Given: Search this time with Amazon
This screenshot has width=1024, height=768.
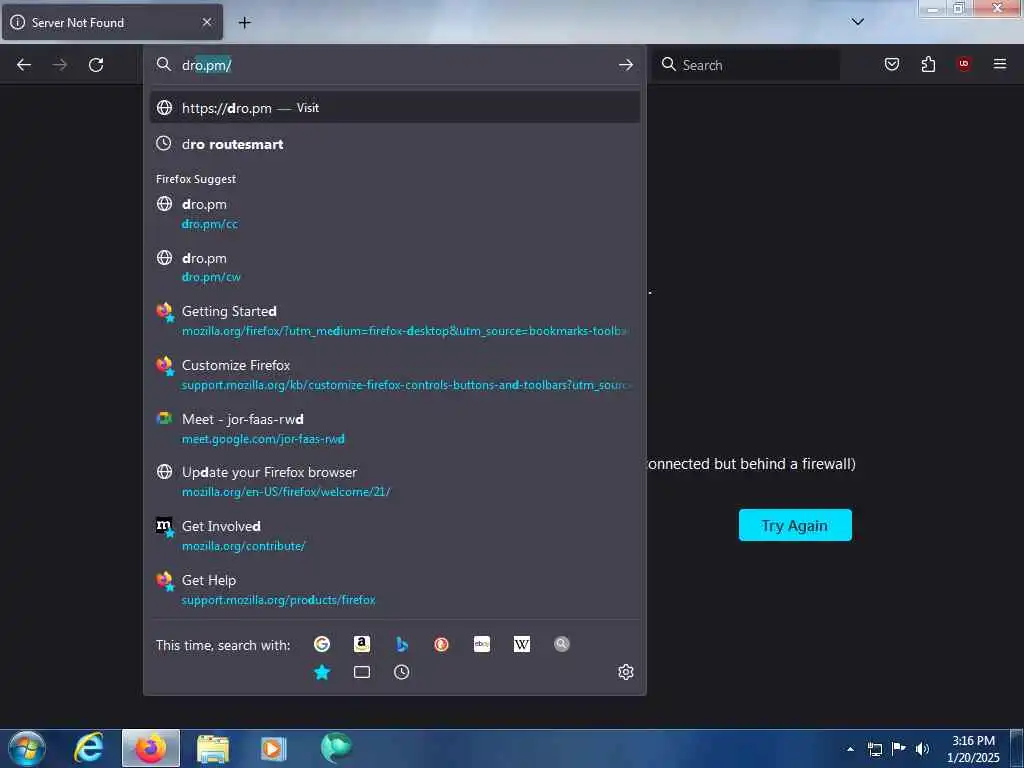Looking at the screenshot, I should point(362,645).
